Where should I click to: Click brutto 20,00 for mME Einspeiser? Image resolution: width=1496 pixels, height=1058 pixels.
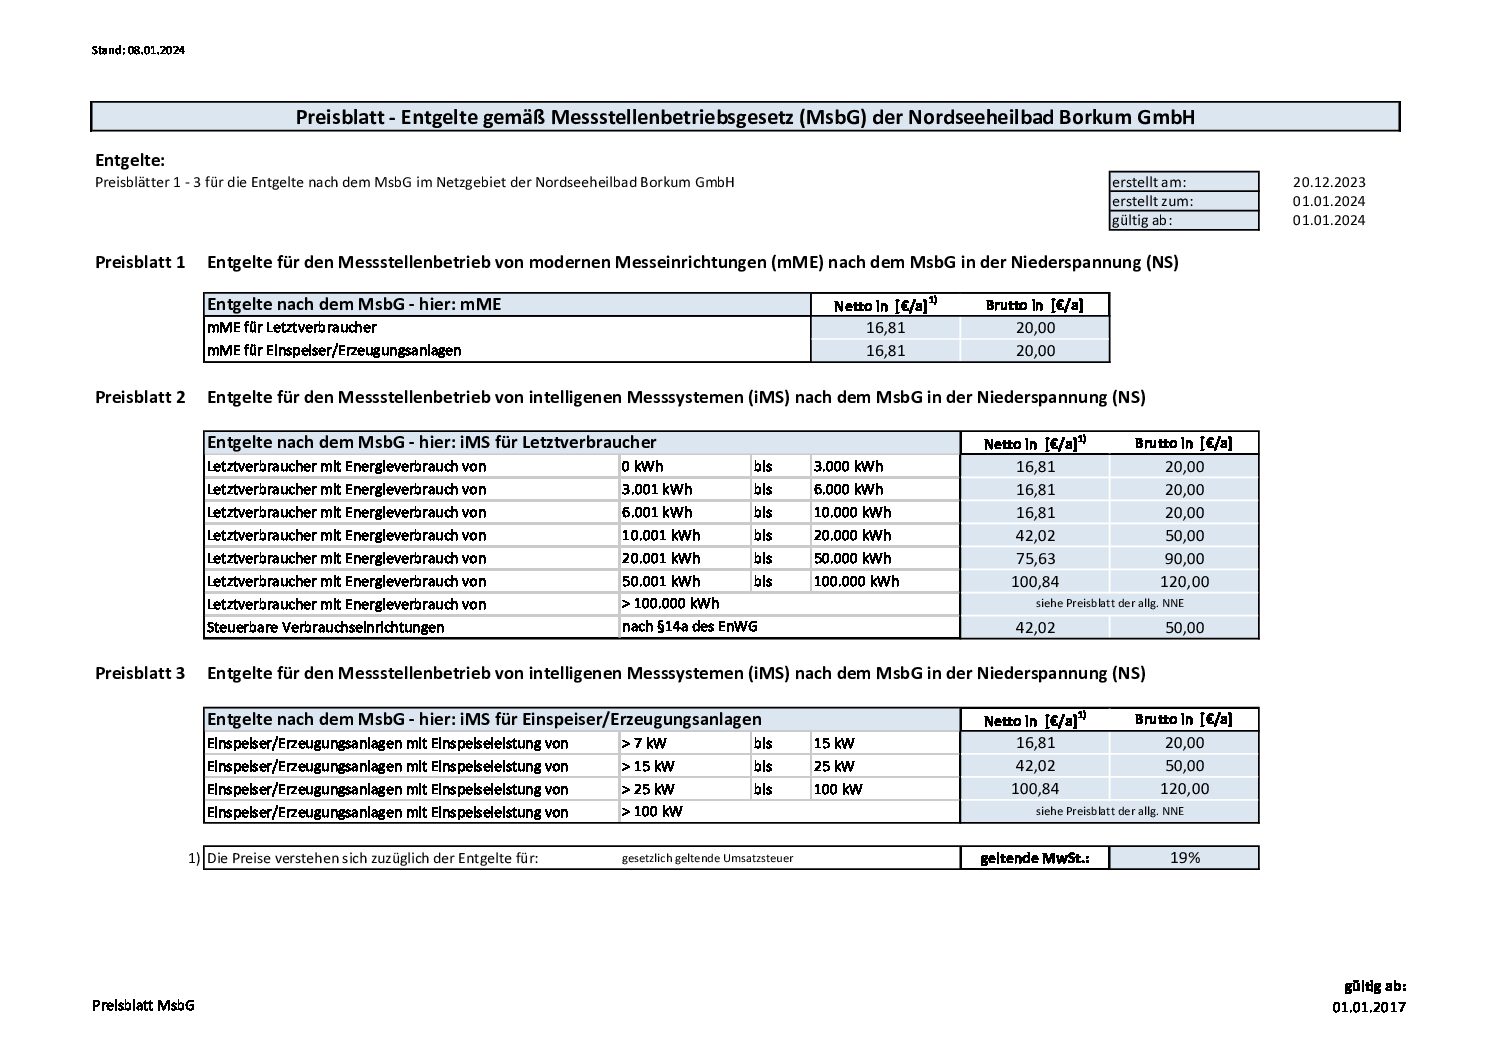coord(1035,350)
